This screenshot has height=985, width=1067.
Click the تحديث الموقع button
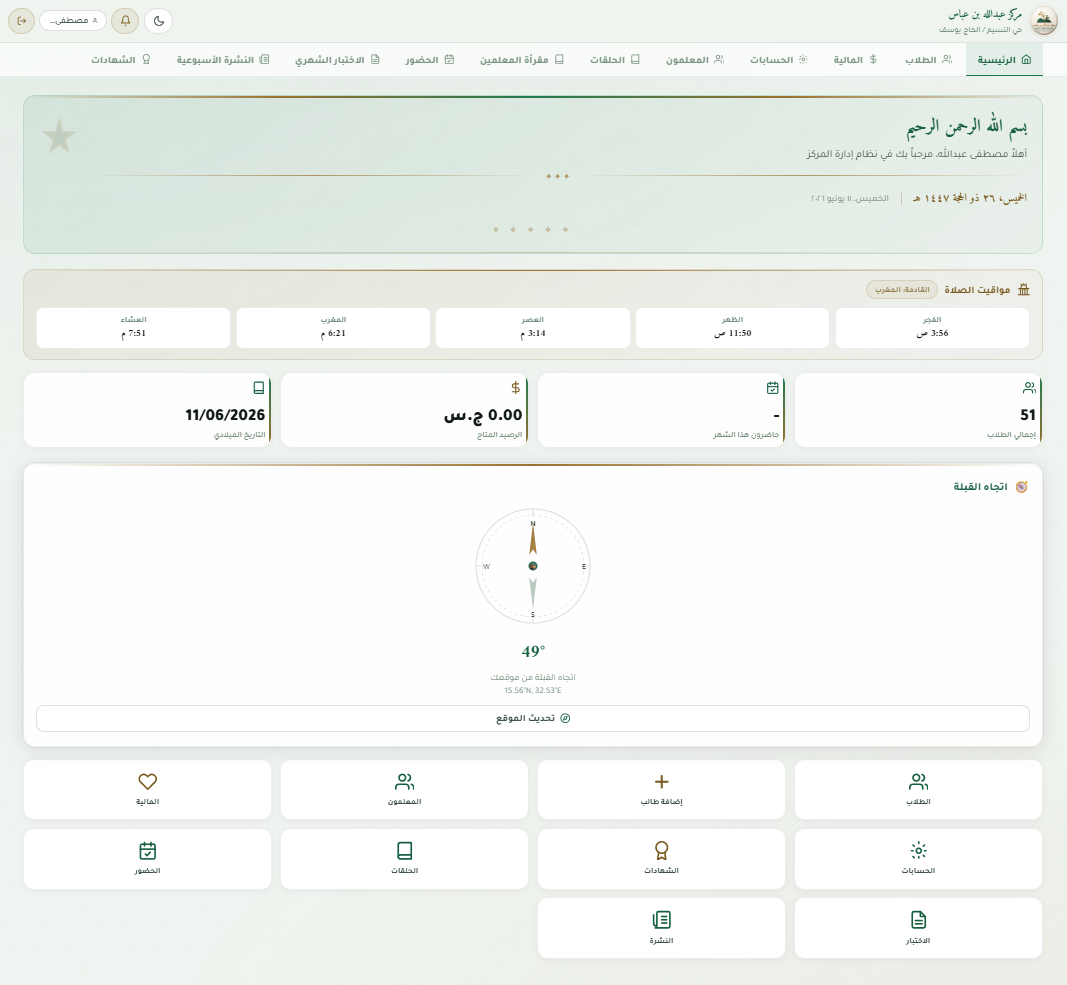(533, 718)
